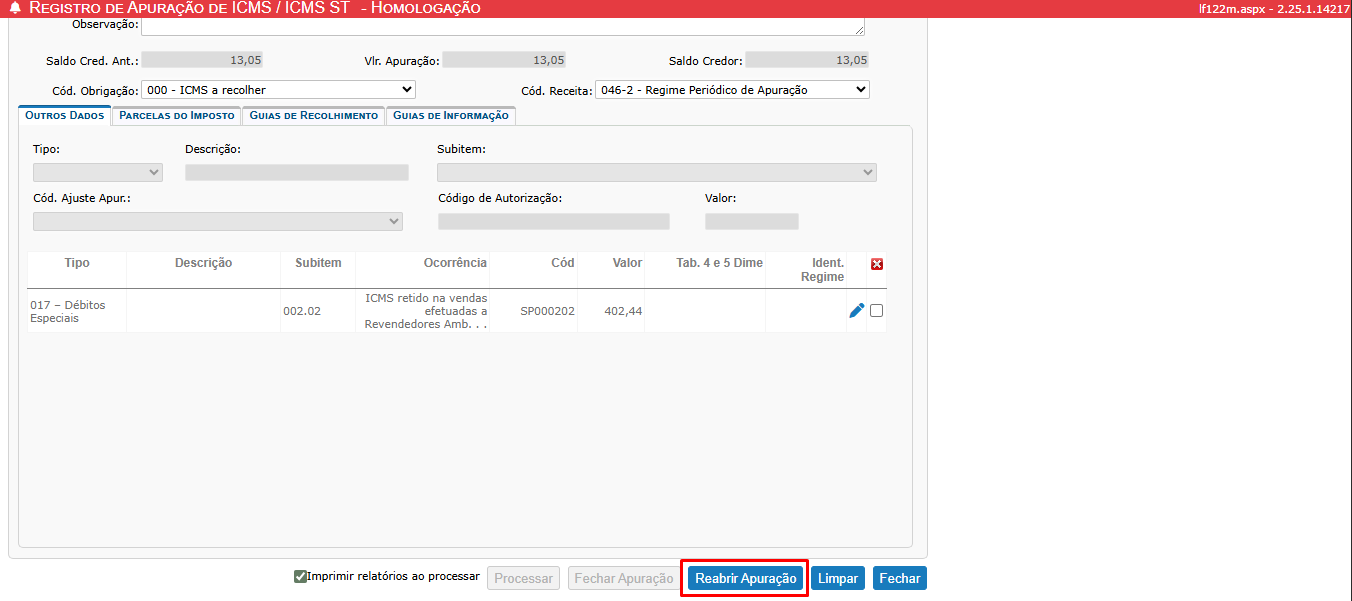Open the Guias de Recolhimento tab

[313, 116]
